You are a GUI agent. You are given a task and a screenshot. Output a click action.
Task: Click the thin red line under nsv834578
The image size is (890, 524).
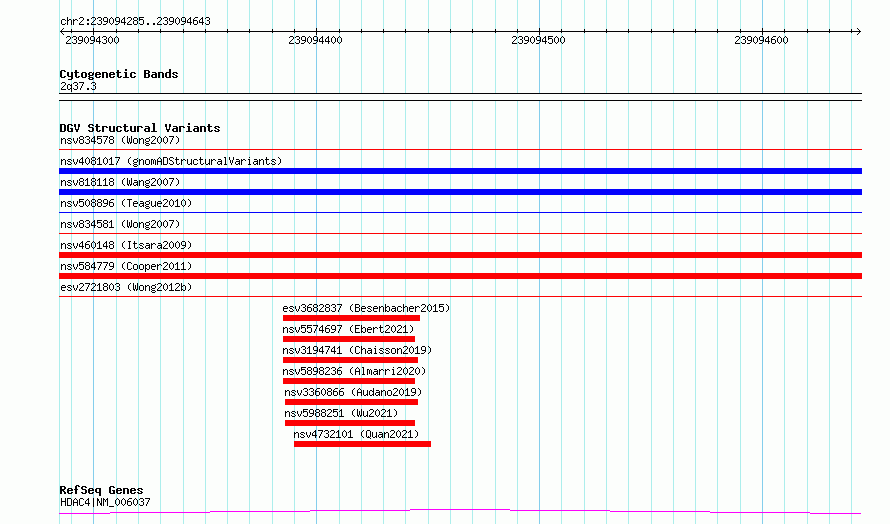460,150
